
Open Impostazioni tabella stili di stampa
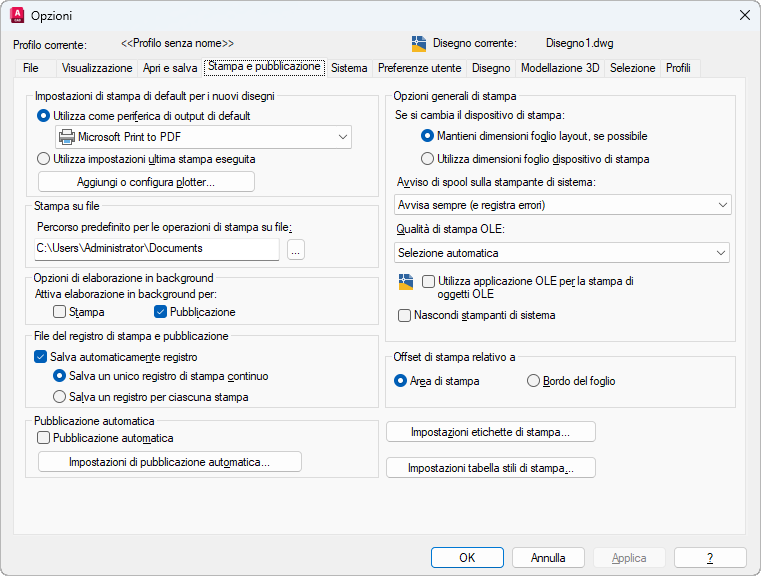click(490, 468)
